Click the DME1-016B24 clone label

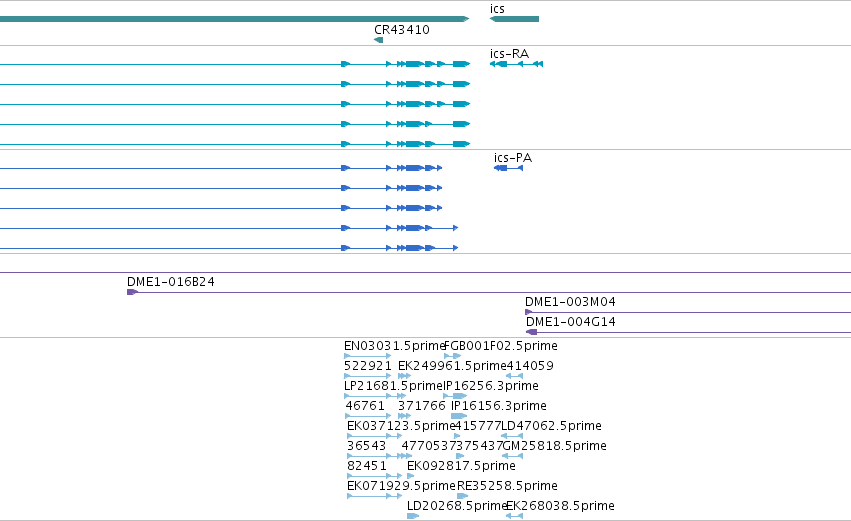[170, 282]
